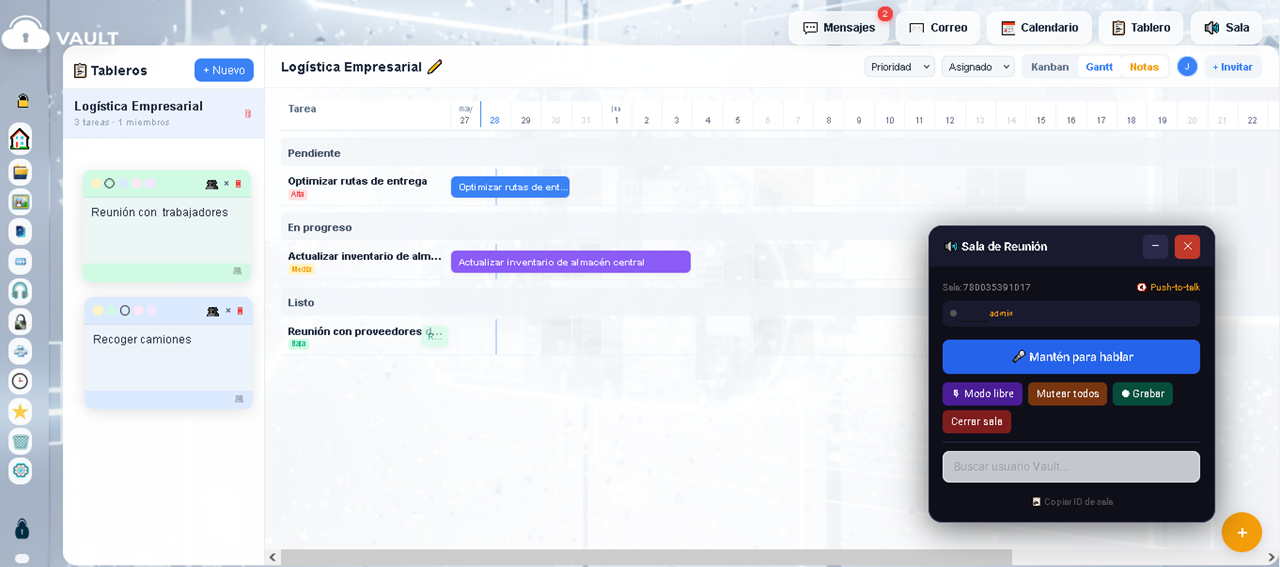Open the Prioridad dropdown
Screen dimensions: 1280x567
click(x=900, y=67)
